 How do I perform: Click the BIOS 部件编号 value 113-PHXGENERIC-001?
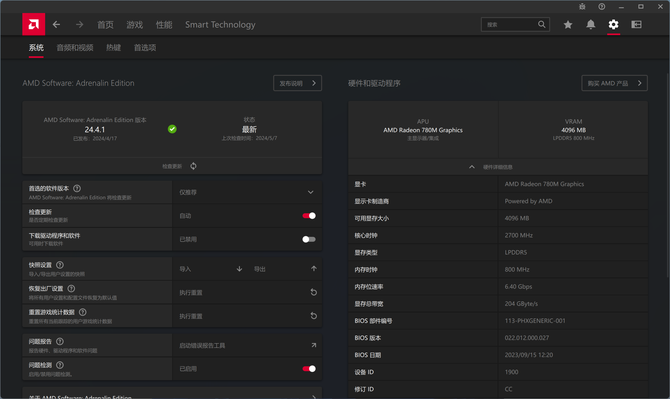tap(535, 321)
